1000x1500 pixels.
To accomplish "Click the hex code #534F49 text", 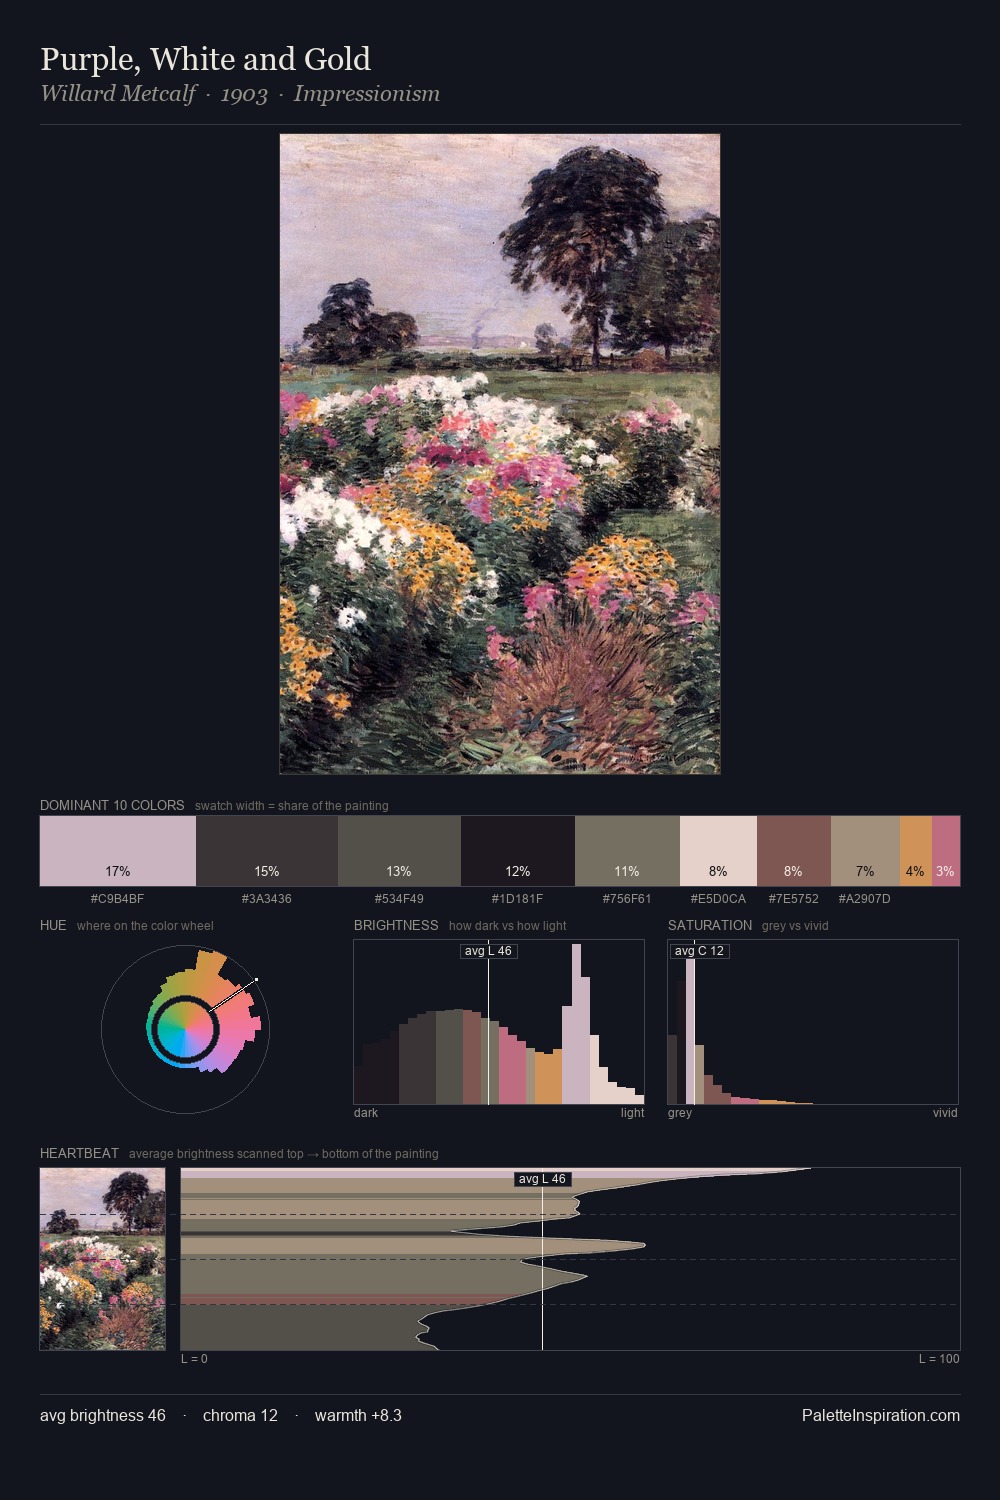I will point(399,899).
